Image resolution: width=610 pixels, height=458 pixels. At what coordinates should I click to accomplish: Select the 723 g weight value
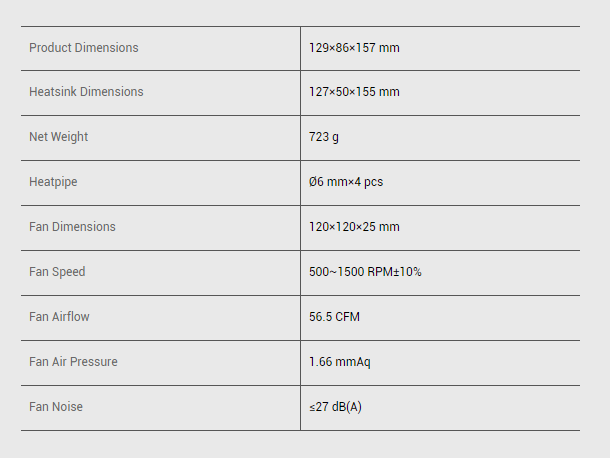324,137
